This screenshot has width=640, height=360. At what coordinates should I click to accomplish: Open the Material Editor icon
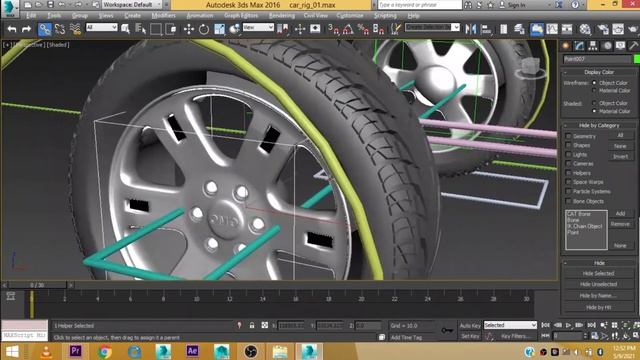point(585,29)
